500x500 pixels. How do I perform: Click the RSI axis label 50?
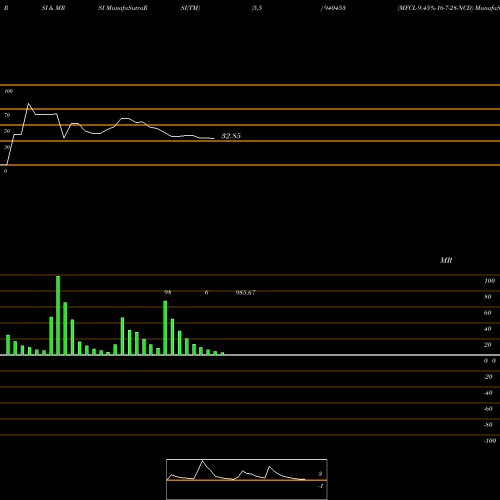pyautogui.click(x=7, y=131)
